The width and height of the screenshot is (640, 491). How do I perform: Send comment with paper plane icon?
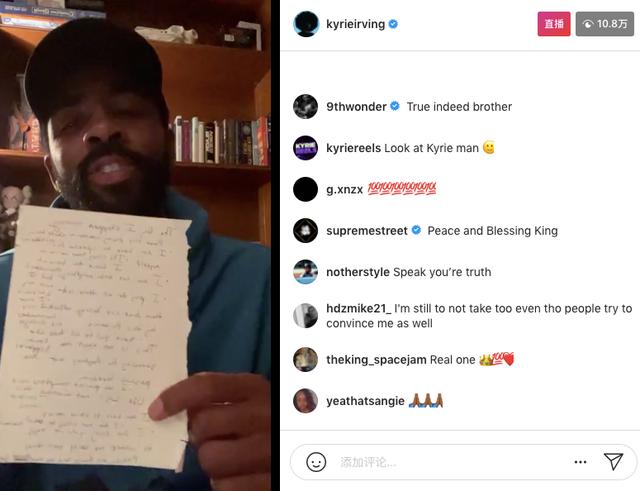coord(613,462)
